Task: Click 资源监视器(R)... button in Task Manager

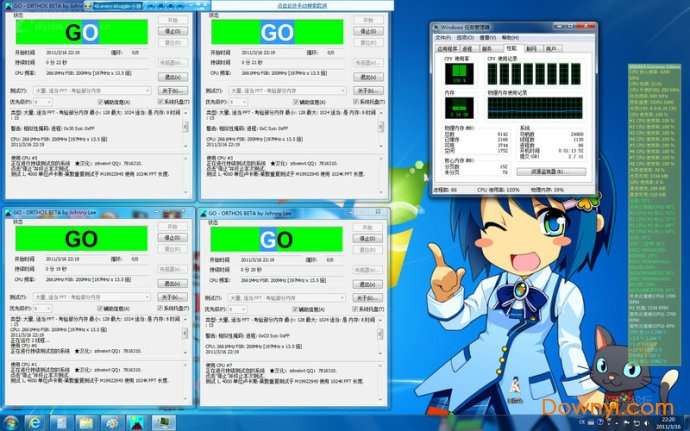Action: tap(551, 172)
